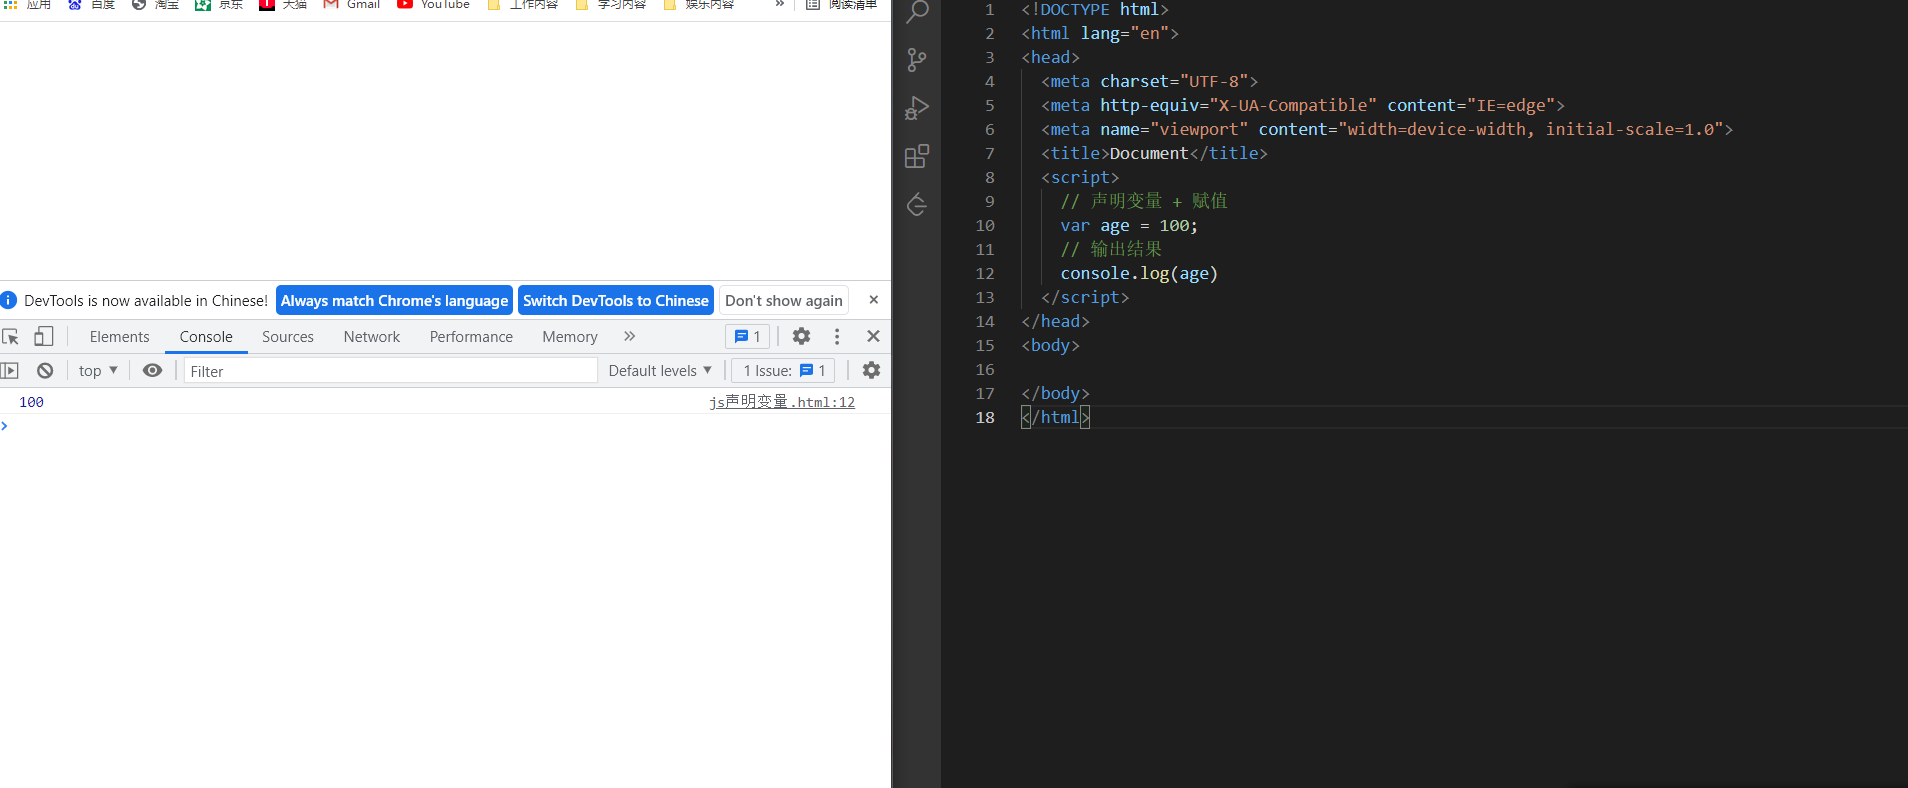
Task: Click the 'var age = 100;' code line
Action: point(1129,226)
